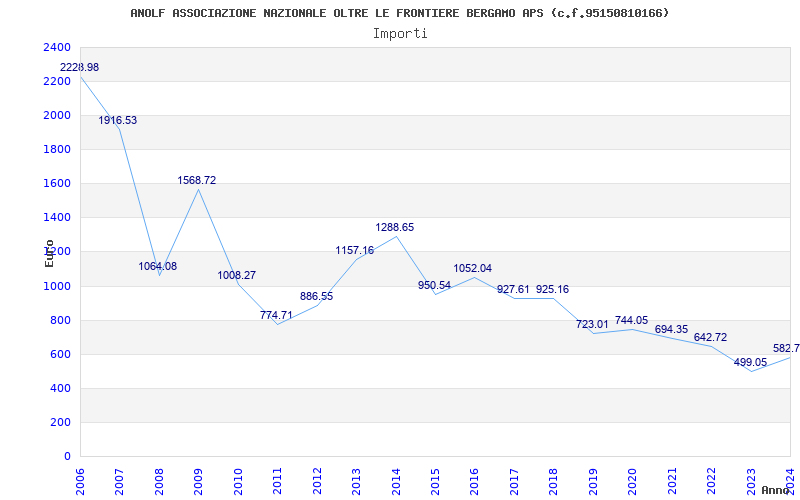Click the 2019 year axis label

point(593,482)
